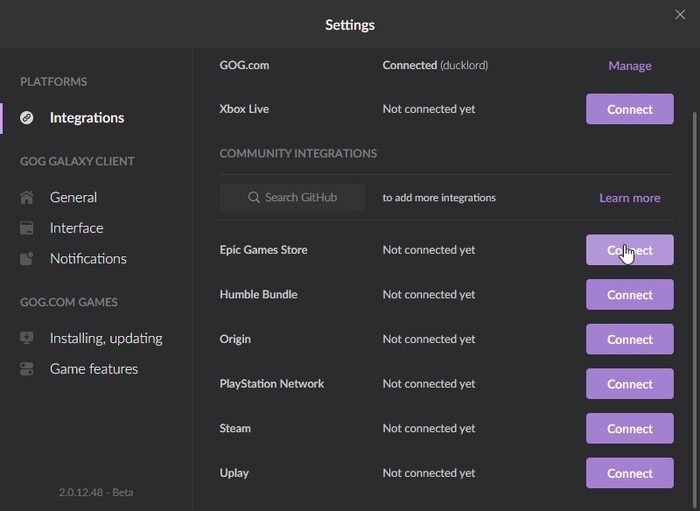Click the General home icon
The width and height of the screenshot is (700, 511).
tap(27, 197)
